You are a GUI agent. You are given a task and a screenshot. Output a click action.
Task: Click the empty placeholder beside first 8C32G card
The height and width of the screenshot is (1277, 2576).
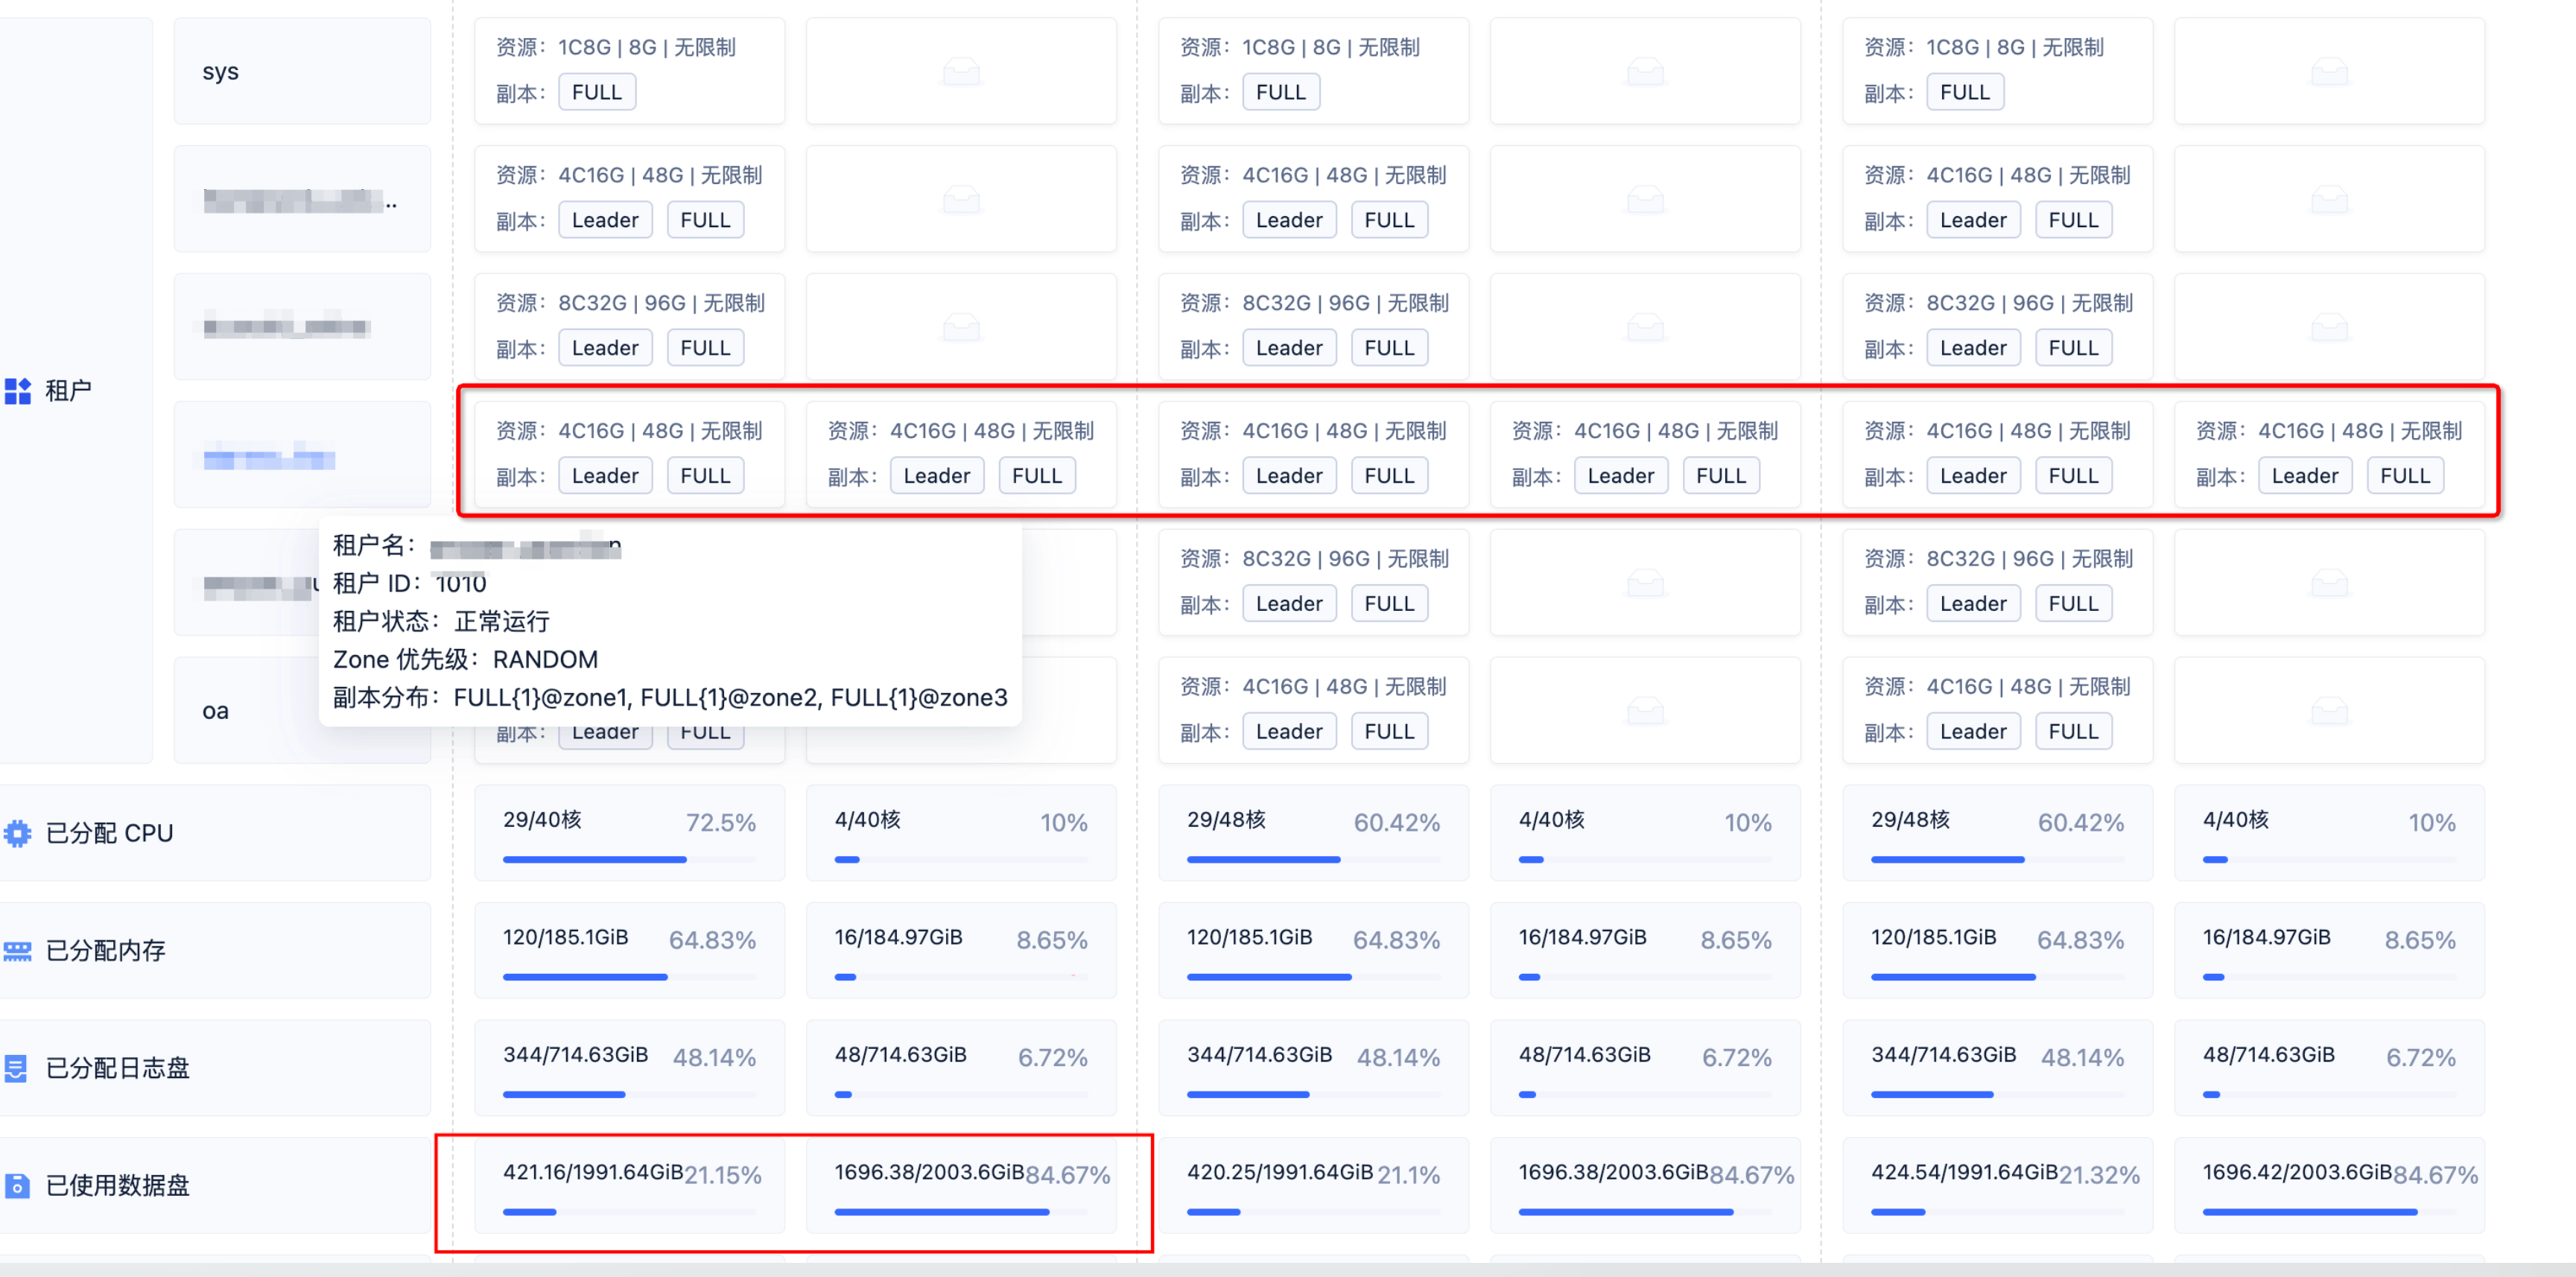(x=961, y=327)
